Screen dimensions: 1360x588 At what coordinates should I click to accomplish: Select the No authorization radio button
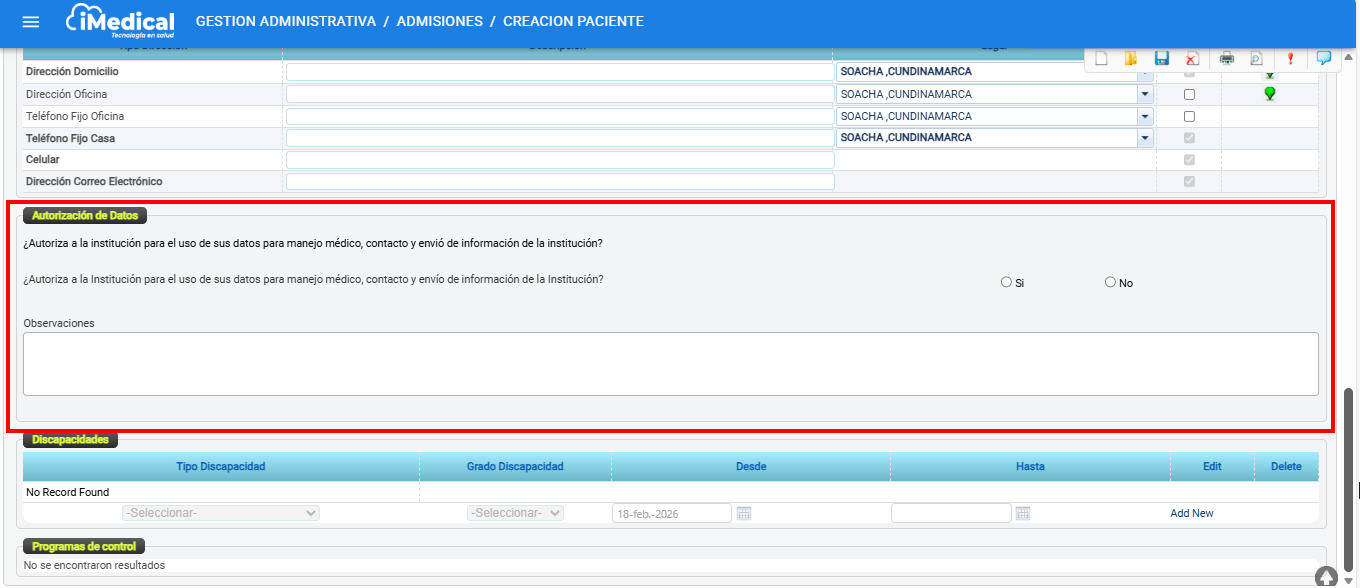pyautogui.click(x=1110, y=282)
